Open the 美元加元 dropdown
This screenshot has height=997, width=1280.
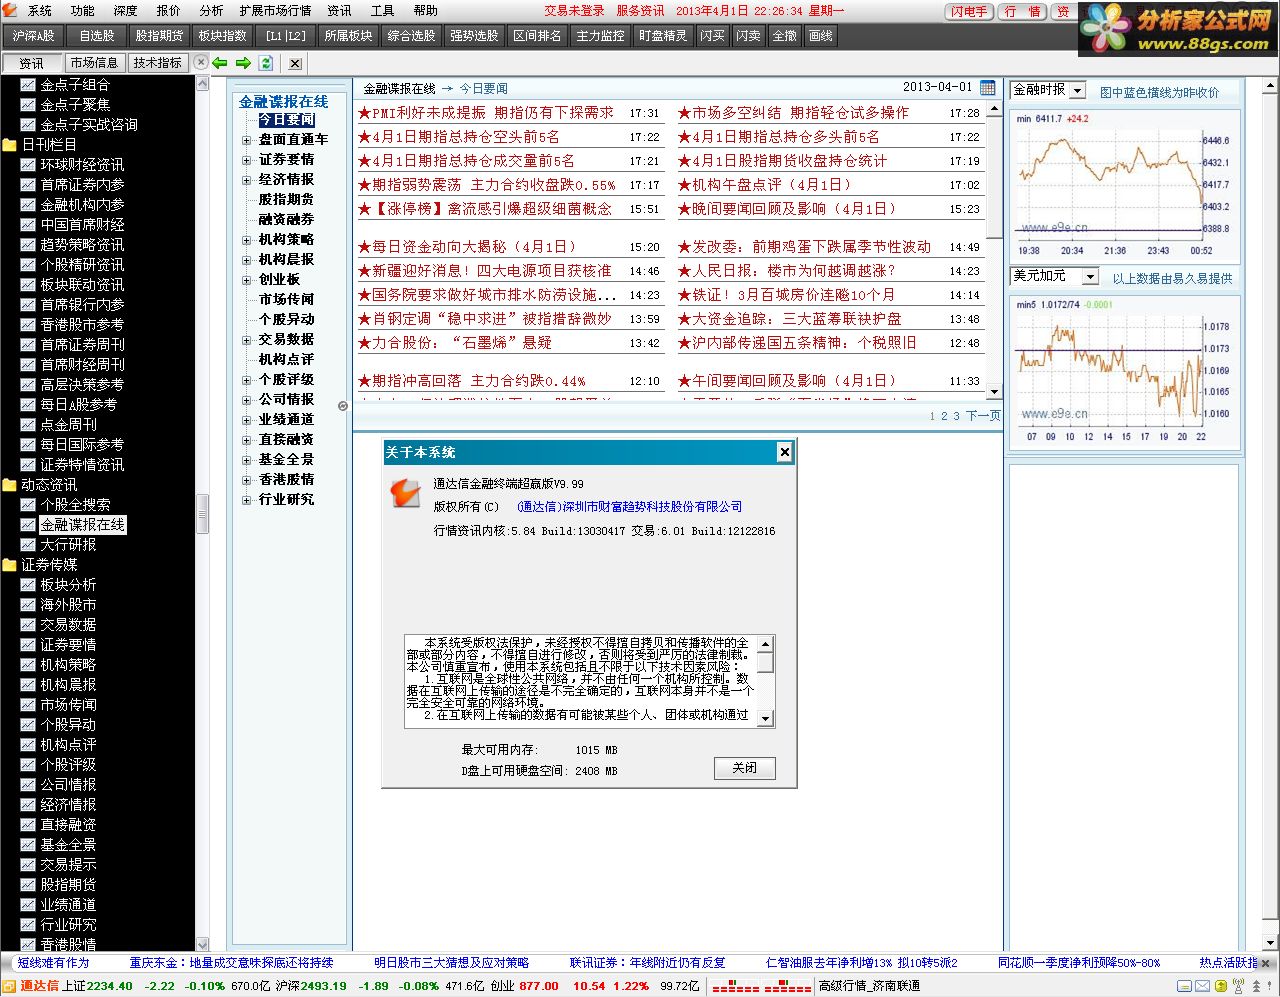pos(1090,276)
